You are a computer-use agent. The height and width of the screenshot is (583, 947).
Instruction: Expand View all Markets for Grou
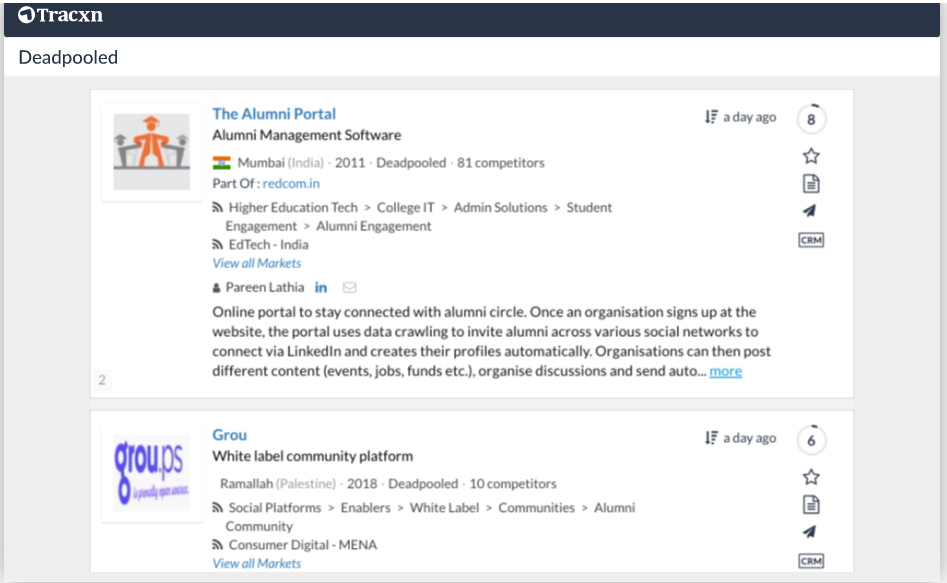pyautogui.click(x=257, y=563)
